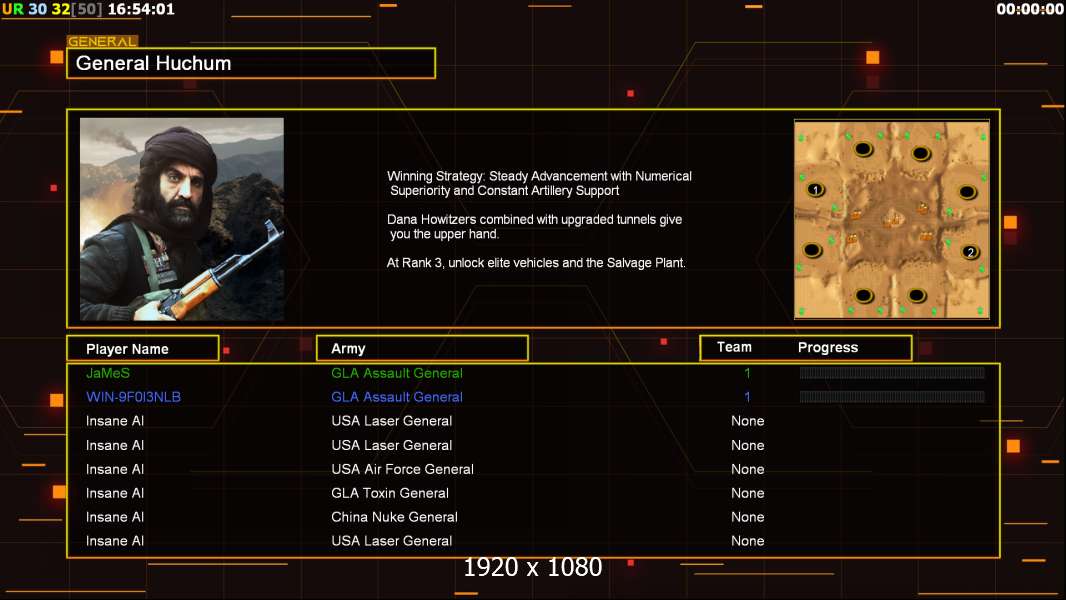This screenshot has width=1066, height=600.
Task: Open the desert map preview
Action: point(892,219)
